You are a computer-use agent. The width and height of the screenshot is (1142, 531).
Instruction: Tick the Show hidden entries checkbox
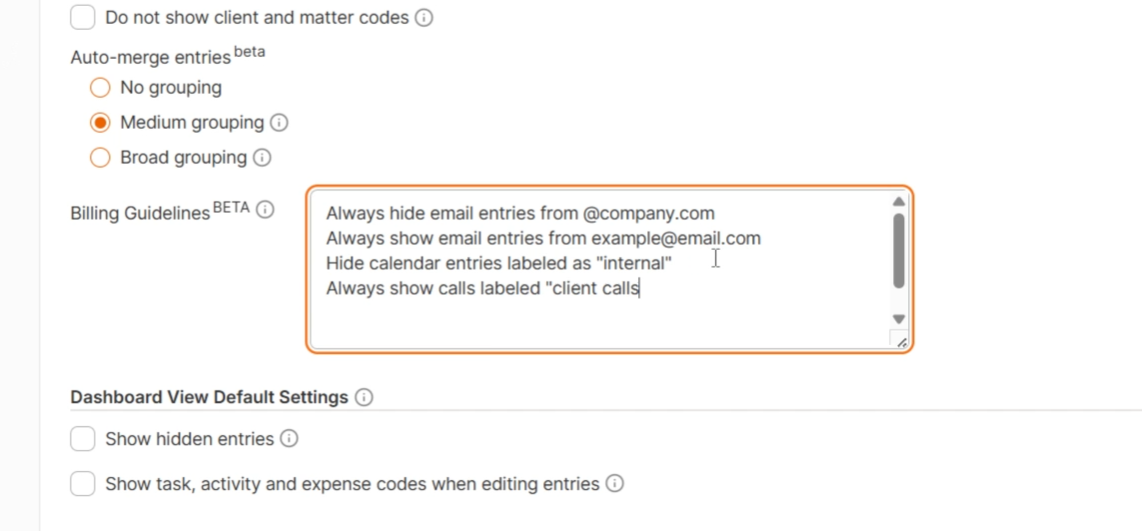point(83,439)
